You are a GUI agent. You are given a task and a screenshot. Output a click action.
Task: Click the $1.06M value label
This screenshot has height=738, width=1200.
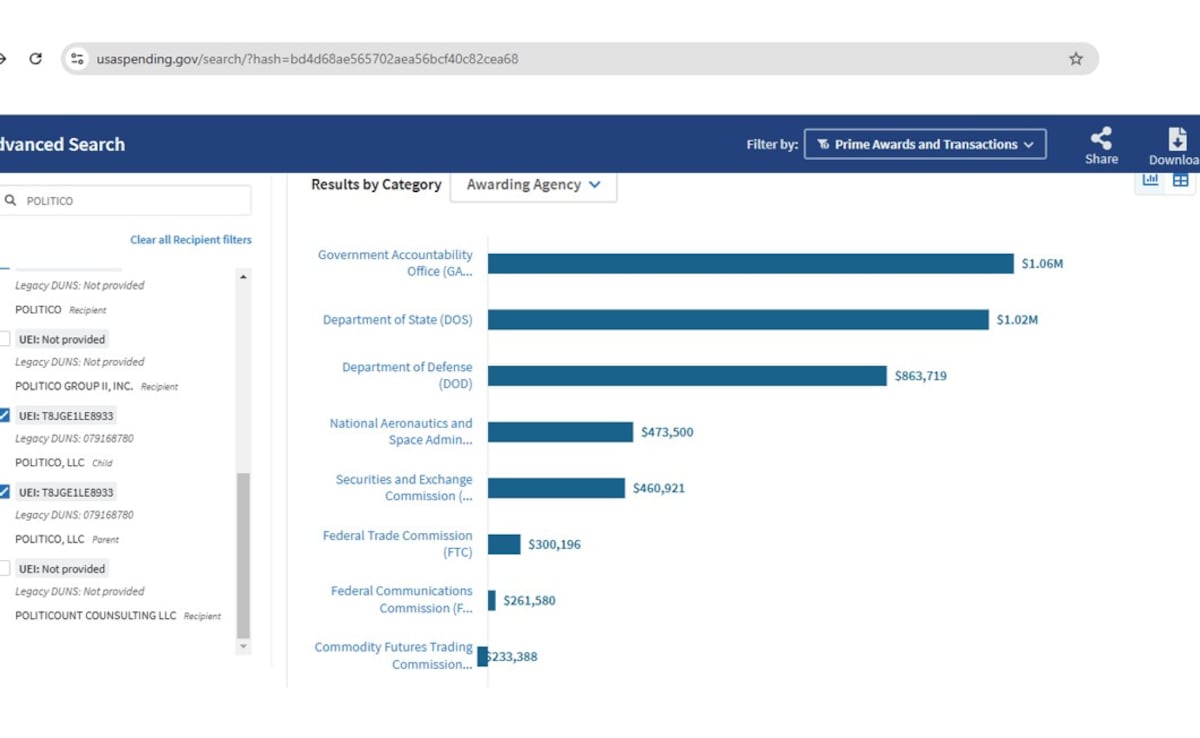[x=1042, y=264]
